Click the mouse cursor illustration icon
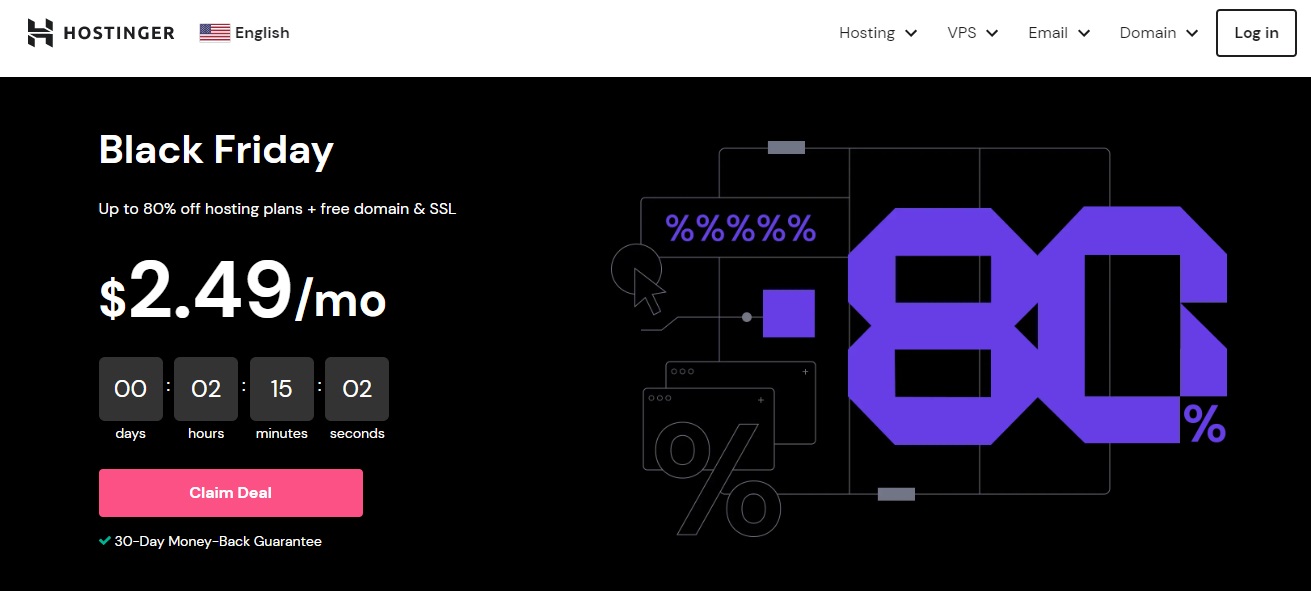The image size is (1311, 591). (x=647, y=290)
